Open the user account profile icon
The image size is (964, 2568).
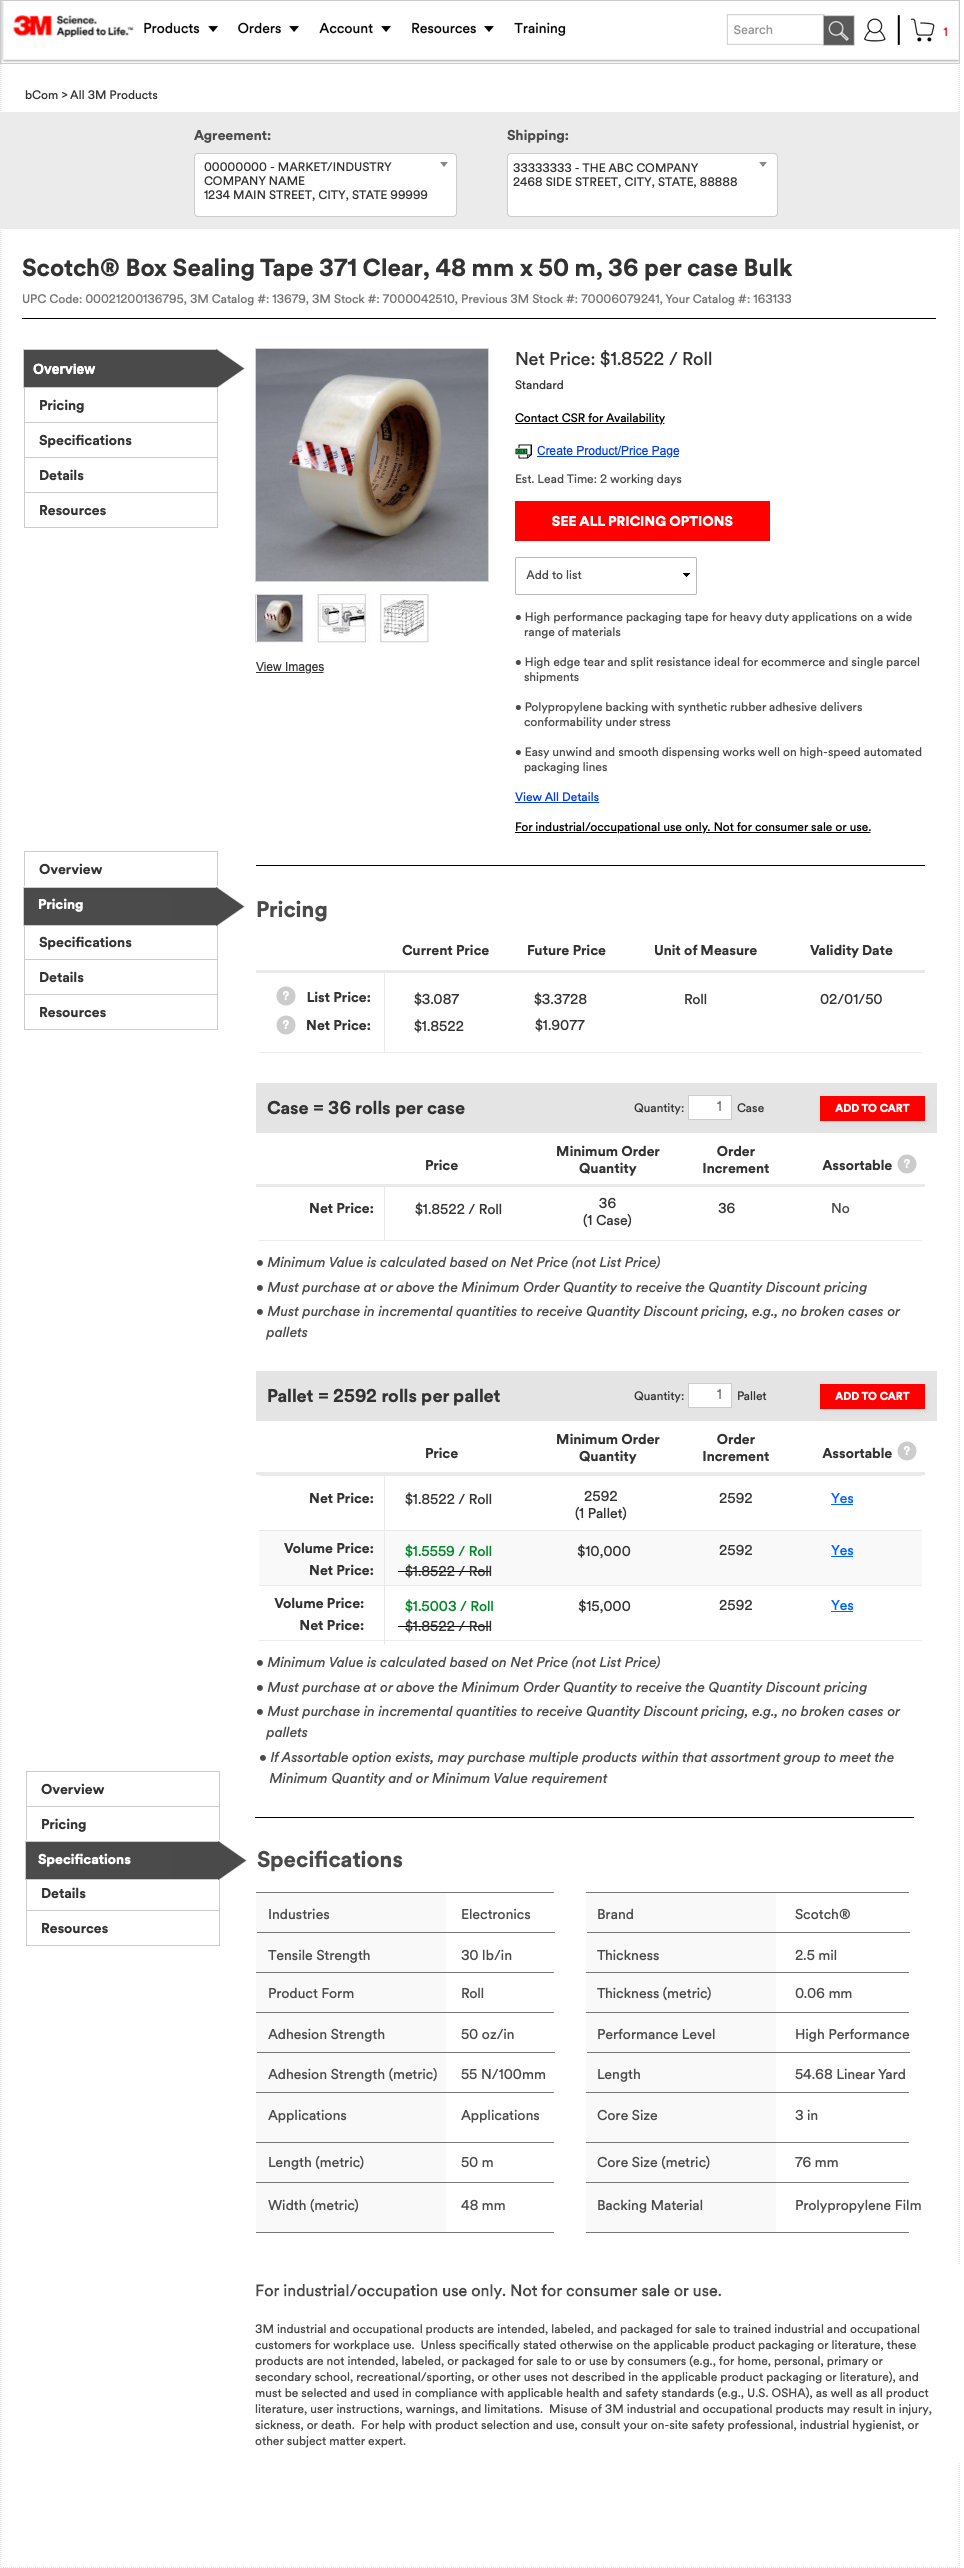[x=874, y=30]
